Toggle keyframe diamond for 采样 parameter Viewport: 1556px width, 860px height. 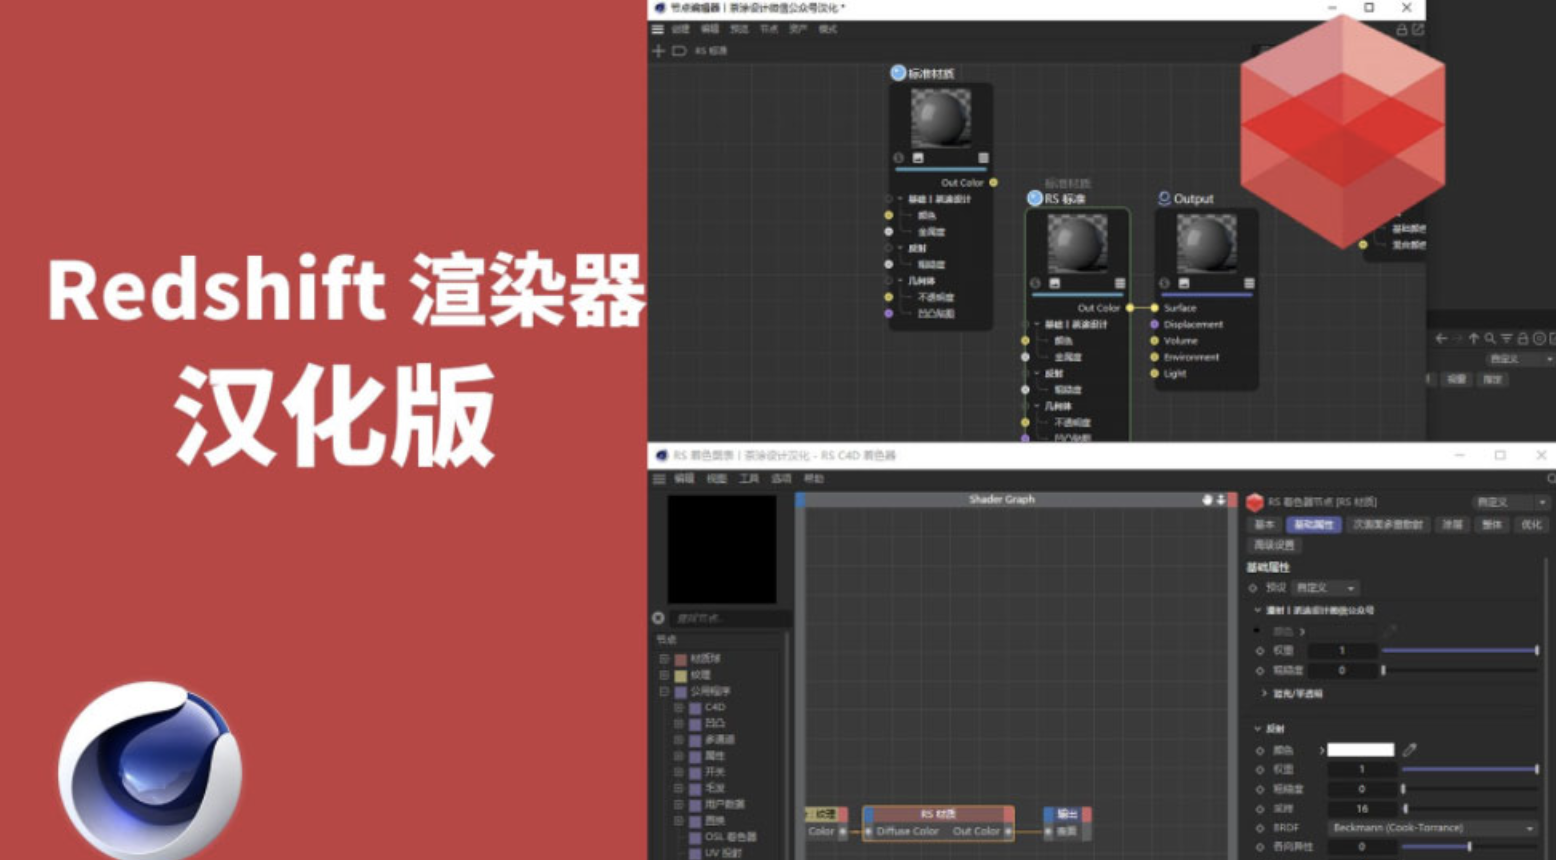pyautogui.click(x=1260, y=808)
